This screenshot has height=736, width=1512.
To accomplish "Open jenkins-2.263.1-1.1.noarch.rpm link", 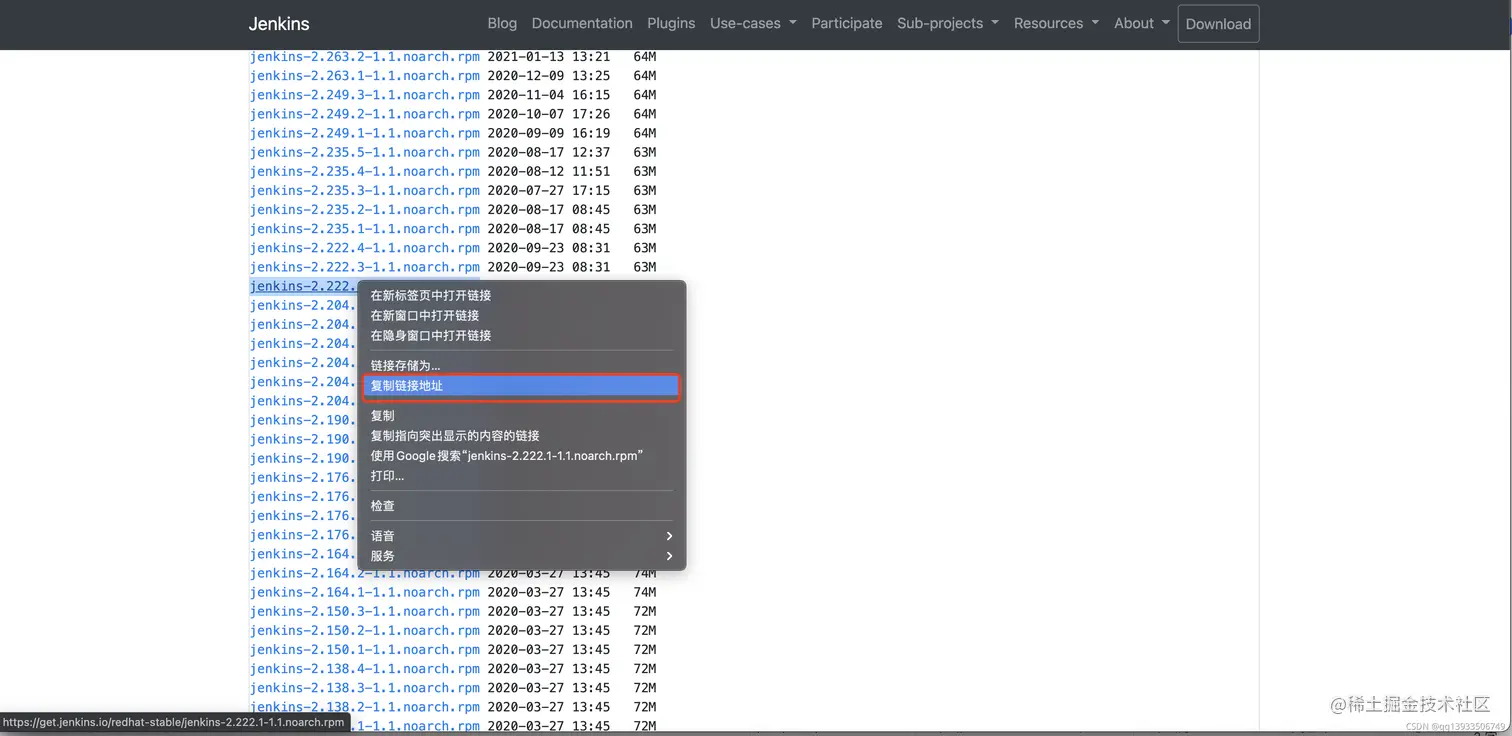I will tap(365, 76).
